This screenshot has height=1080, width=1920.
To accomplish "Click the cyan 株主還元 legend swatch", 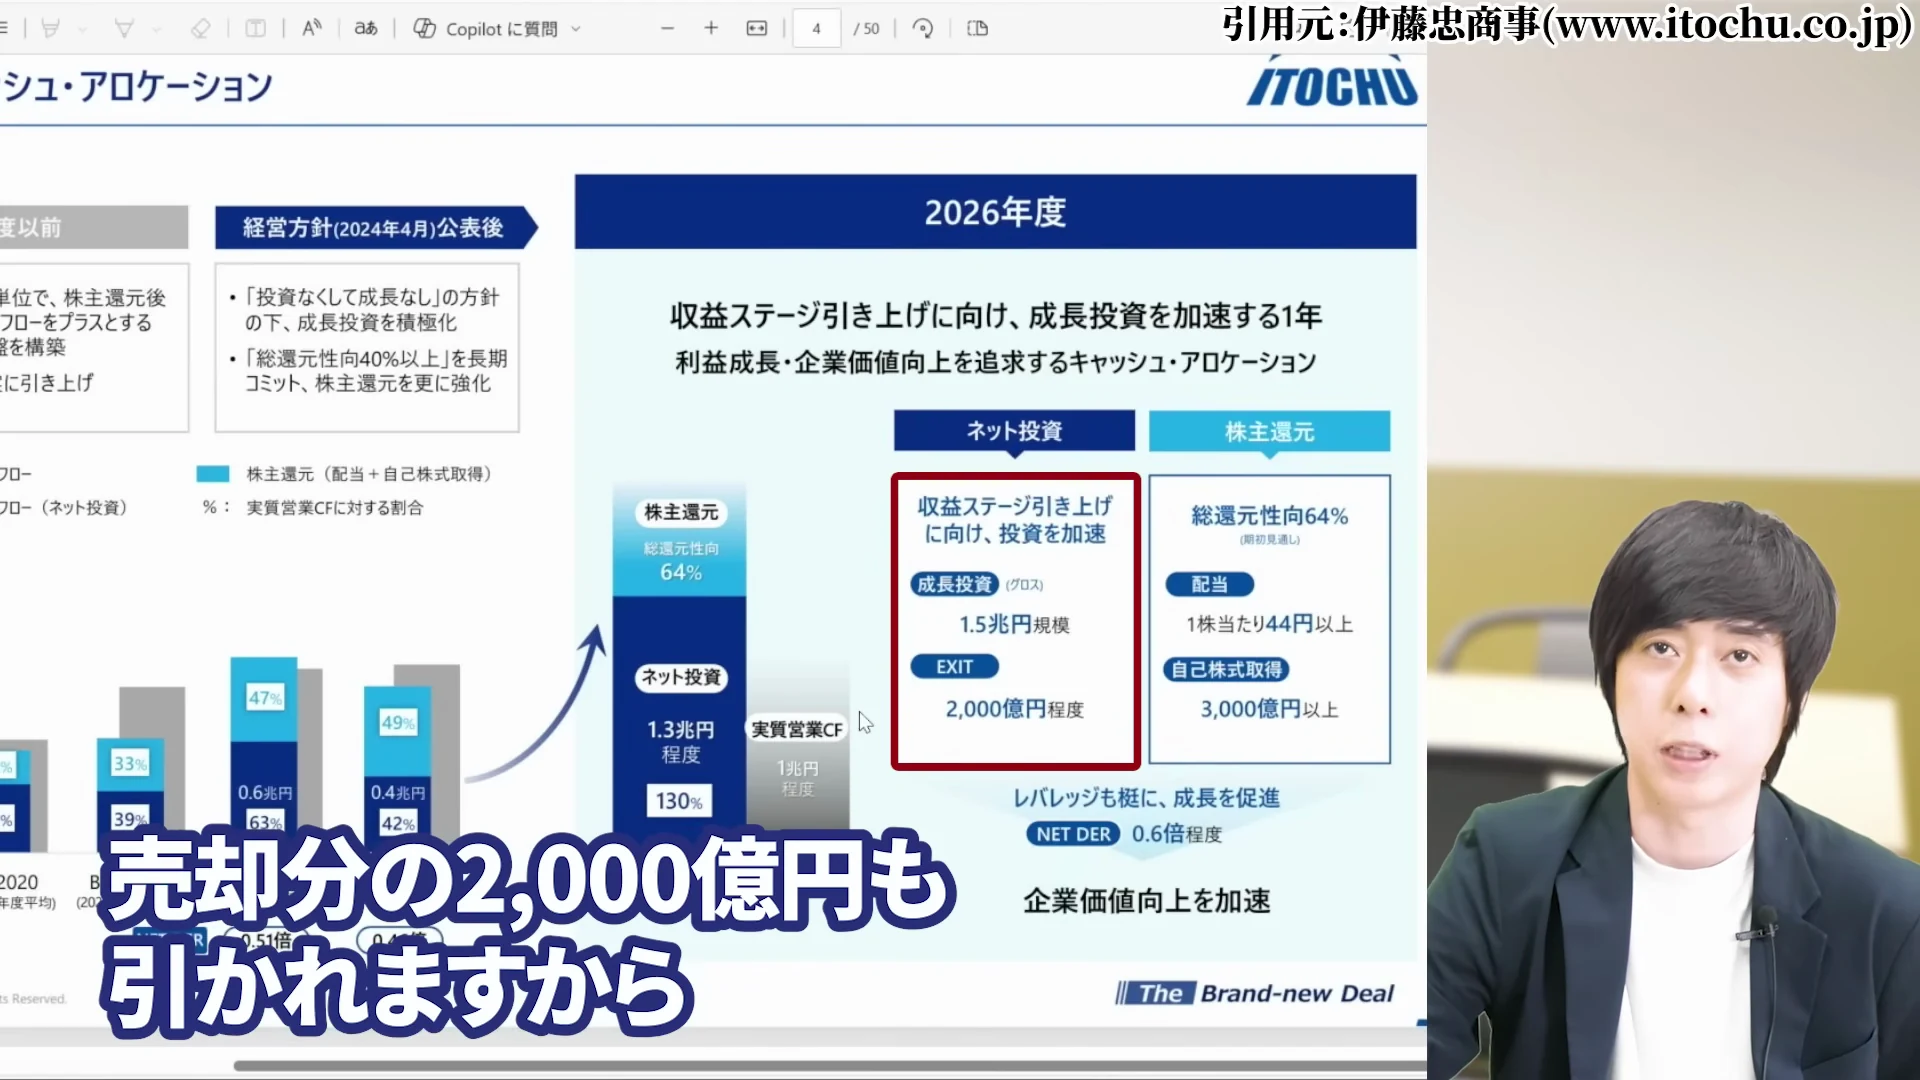I will (213, 474).
